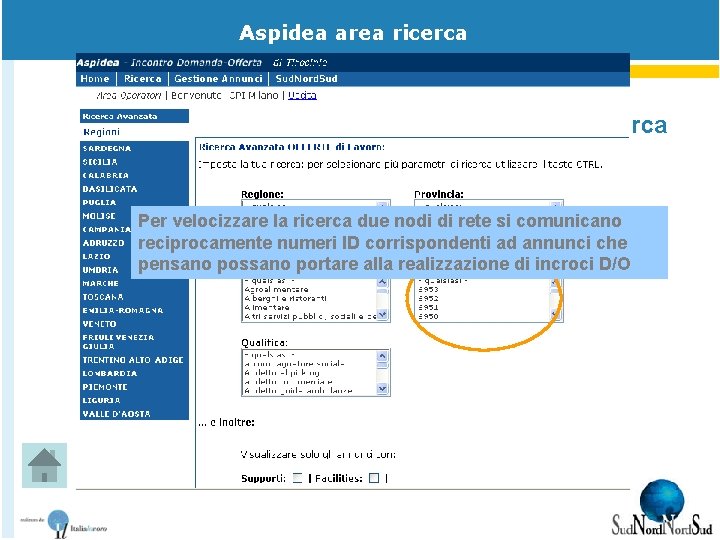This screenshot has height=540, width=720.
Task: Select the LIGURIA region
Action: tap(101, 400)
